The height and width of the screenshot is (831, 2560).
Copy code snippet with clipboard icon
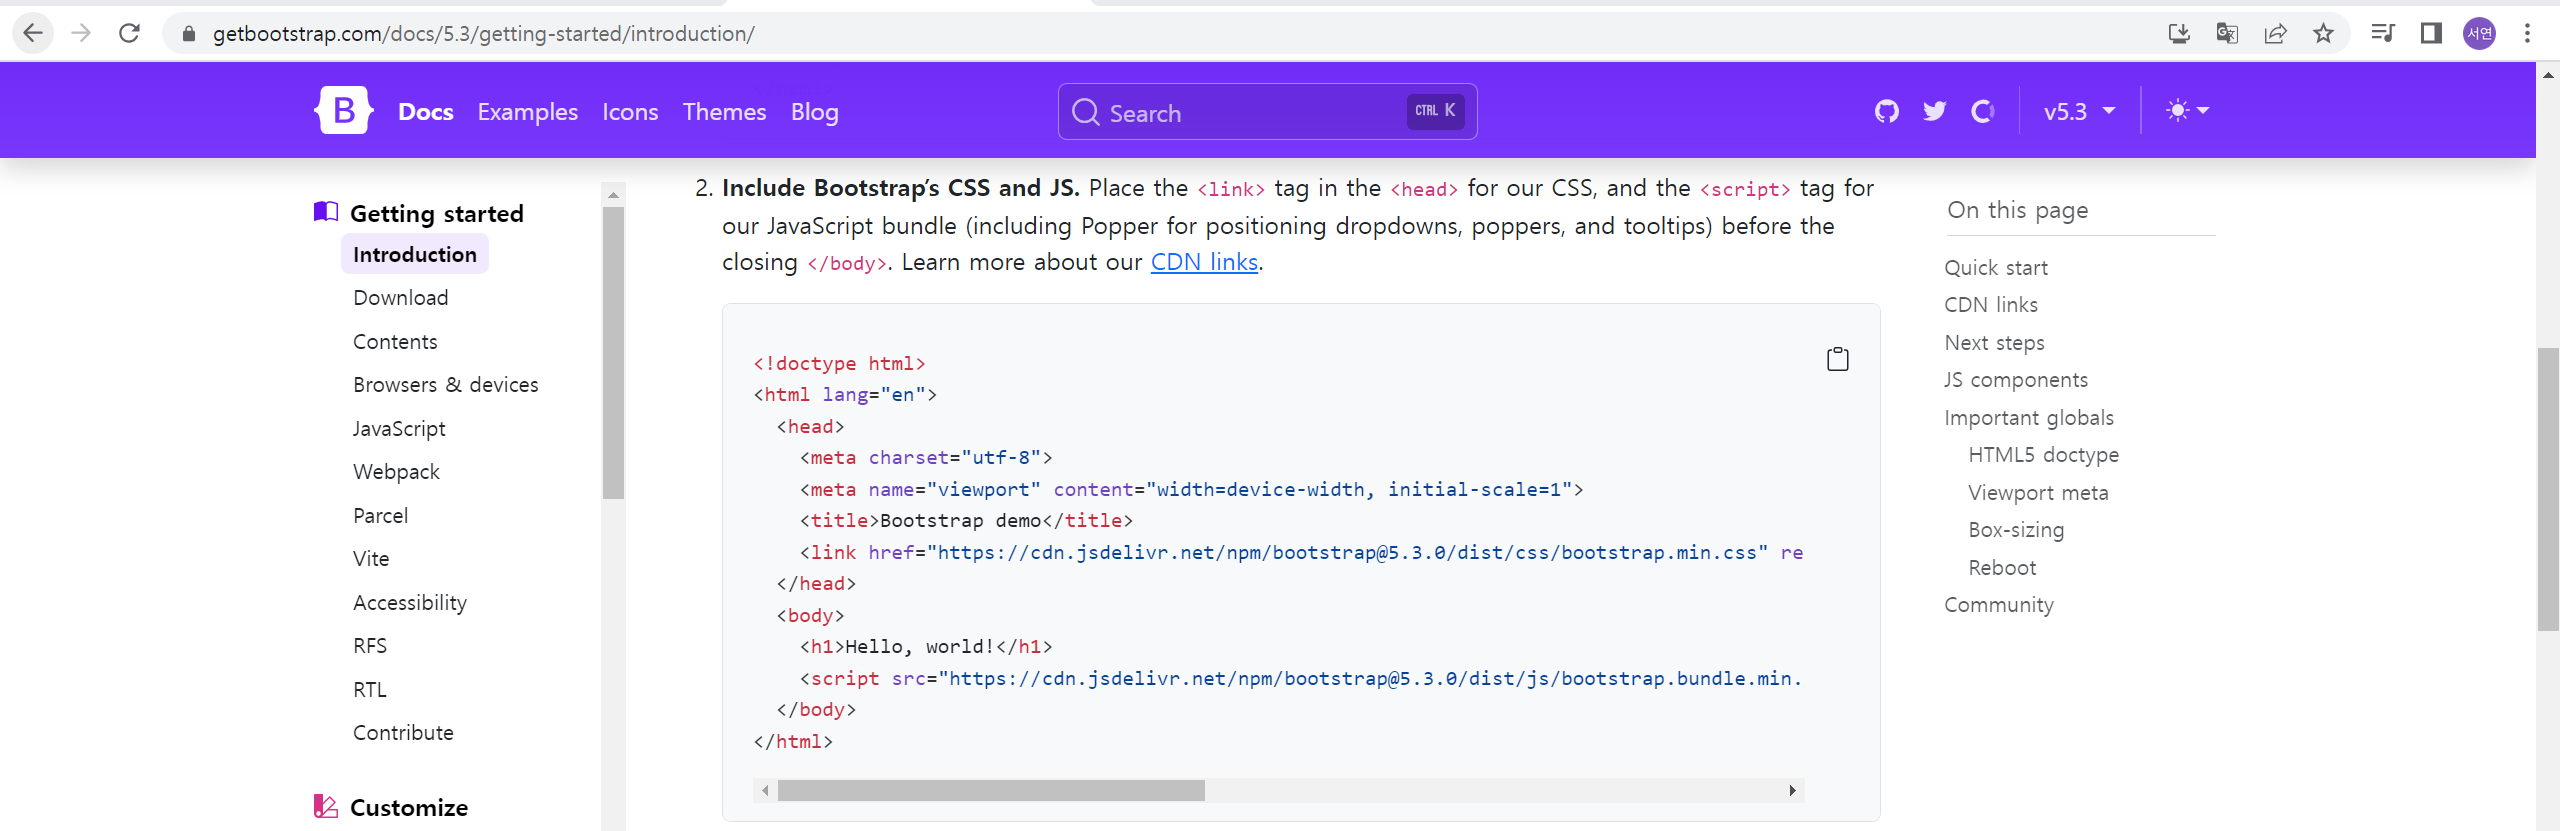point(1837,359)
